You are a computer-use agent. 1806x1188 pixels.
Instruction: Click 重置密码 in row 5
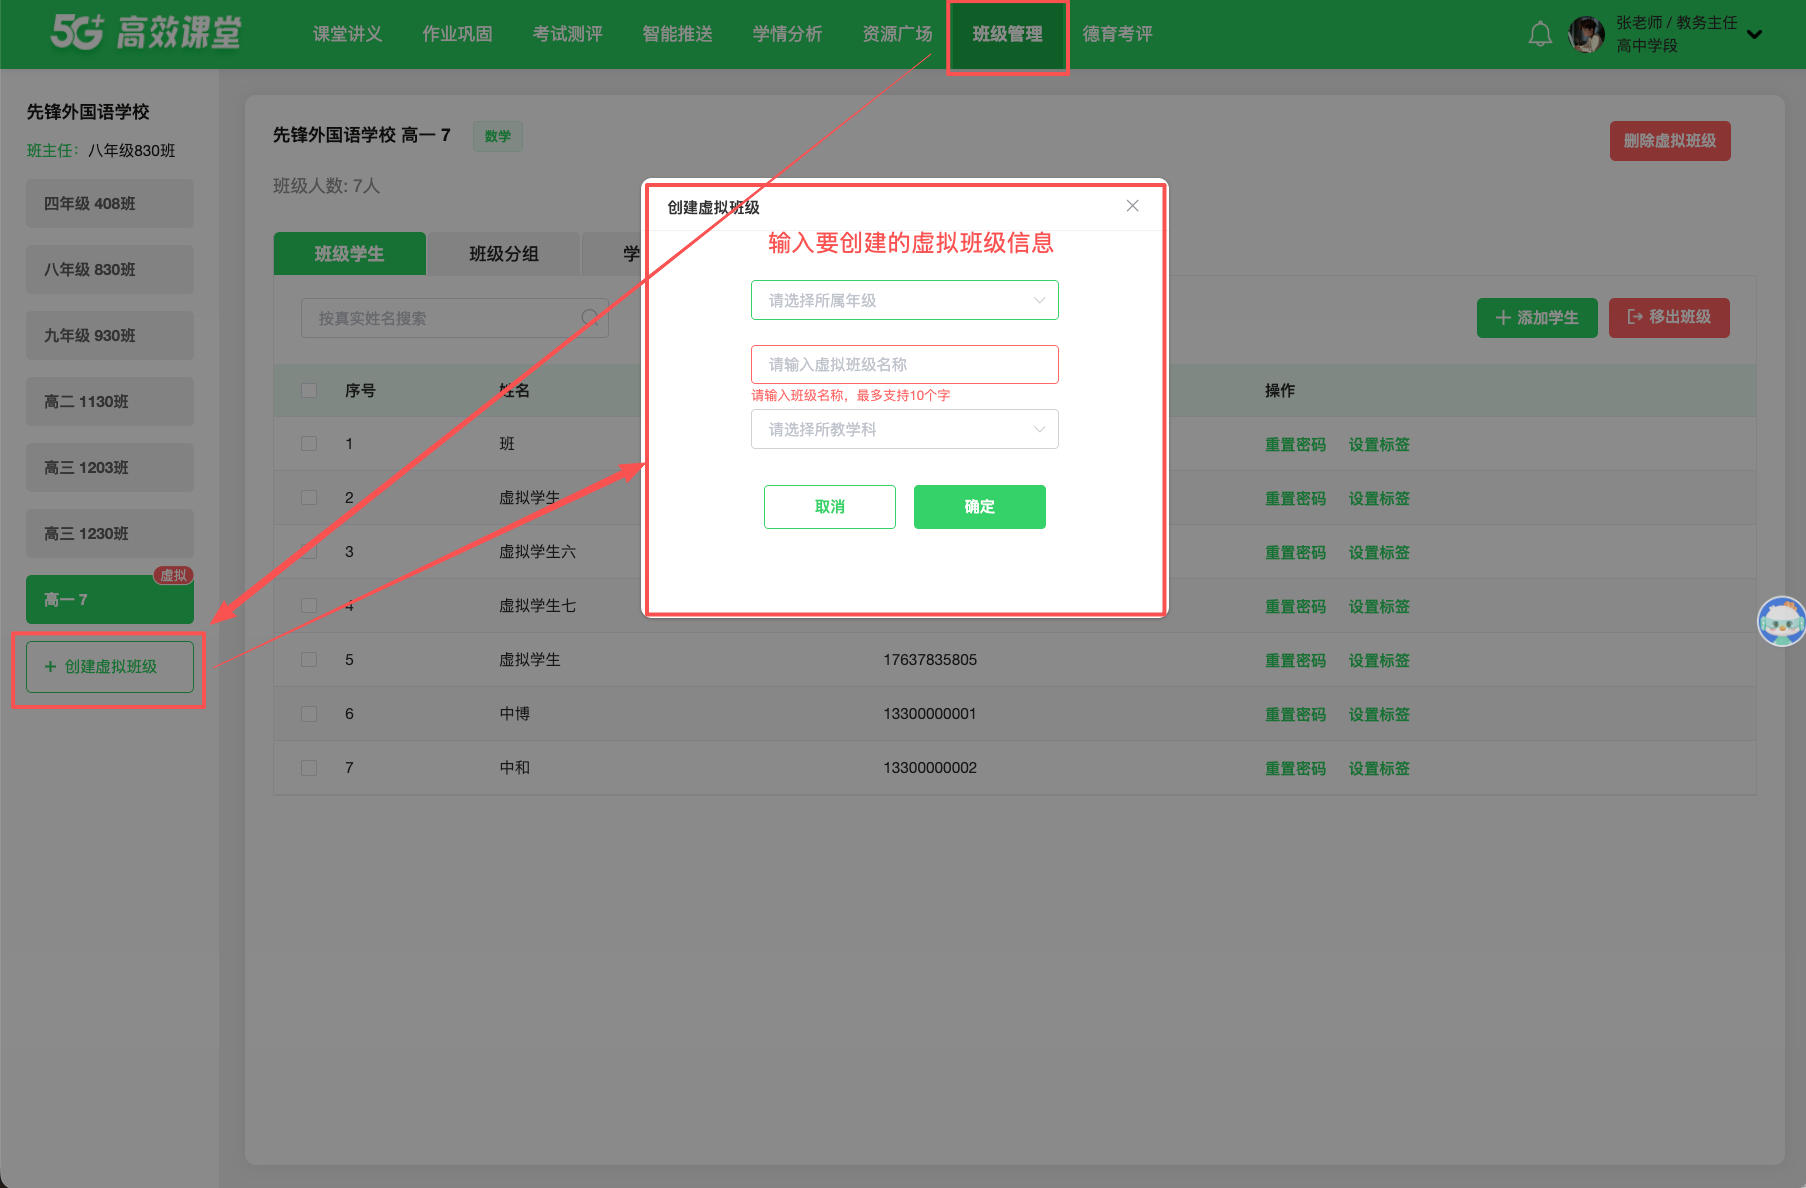1295,661
